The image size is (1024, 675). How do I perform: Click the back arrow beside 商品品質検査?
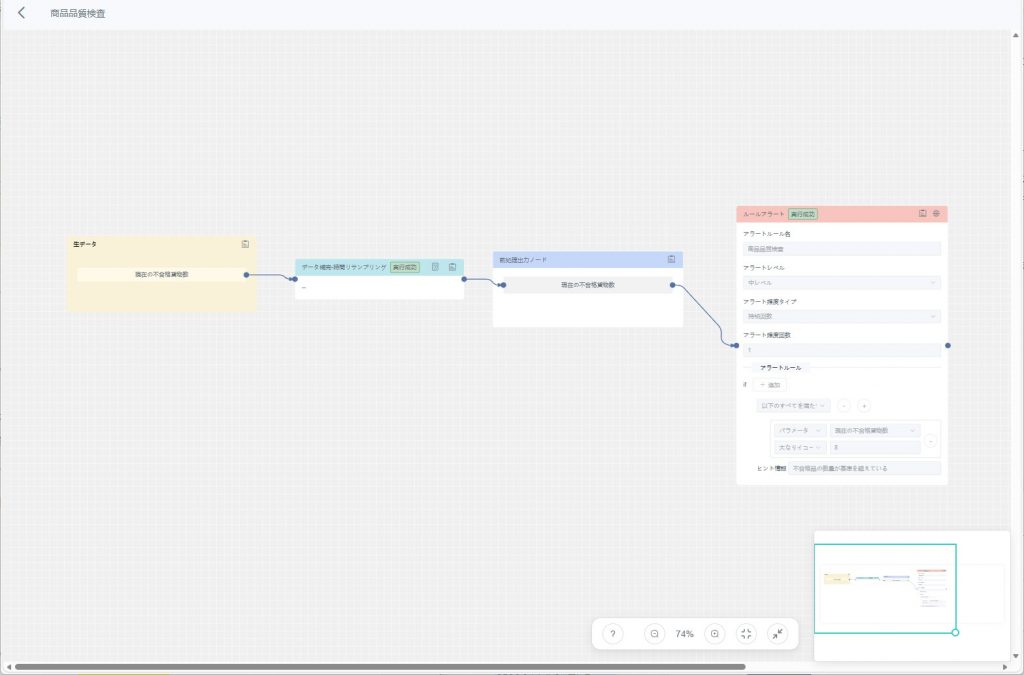pos(22,13)
